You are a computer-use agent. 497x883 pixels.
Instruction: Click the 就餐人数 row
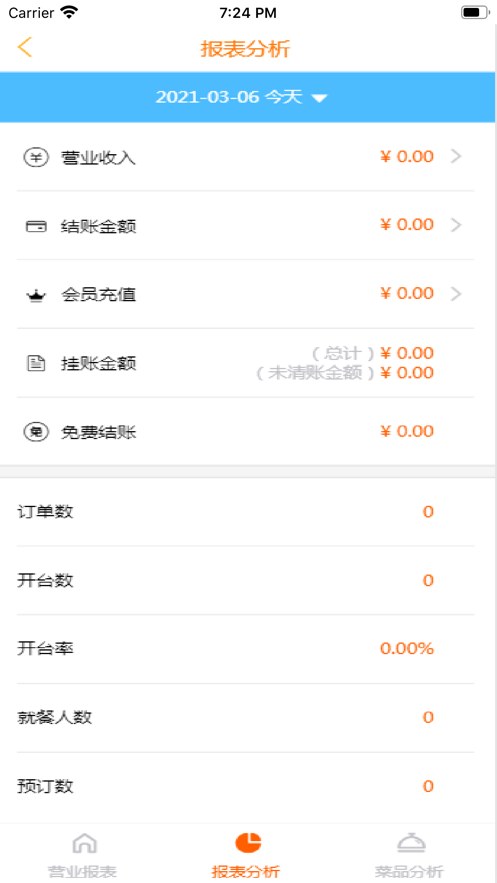pyautogui.click(x=245, y=717)
